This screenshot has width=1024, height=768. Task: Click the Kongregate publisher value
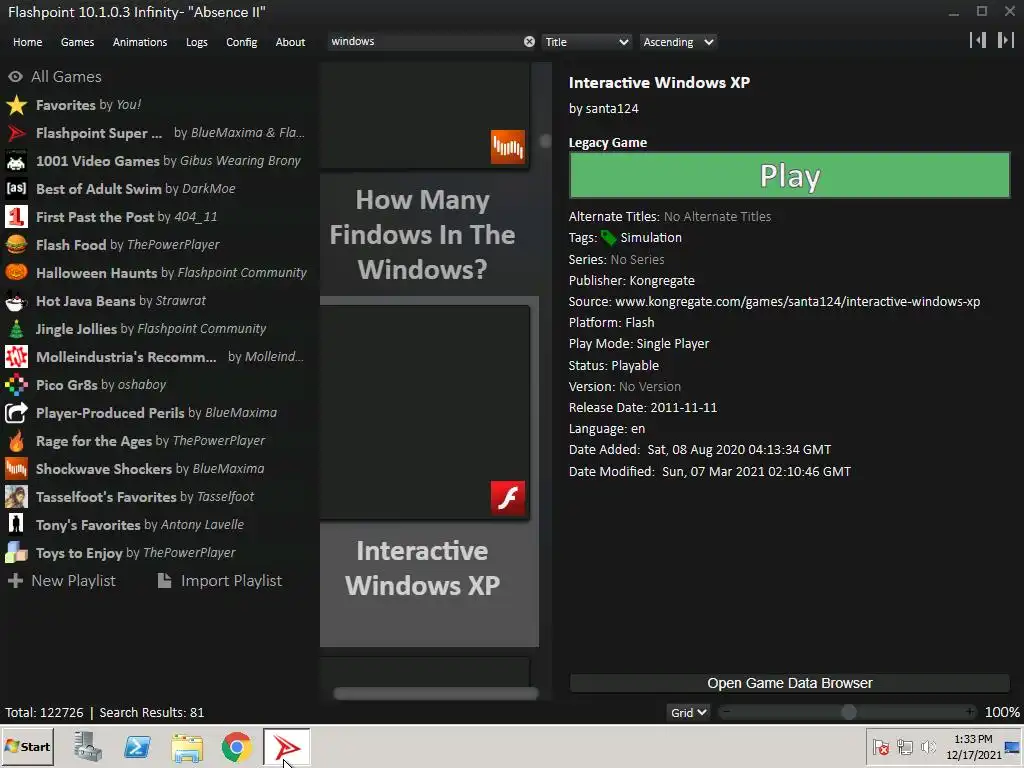[662, 281]
